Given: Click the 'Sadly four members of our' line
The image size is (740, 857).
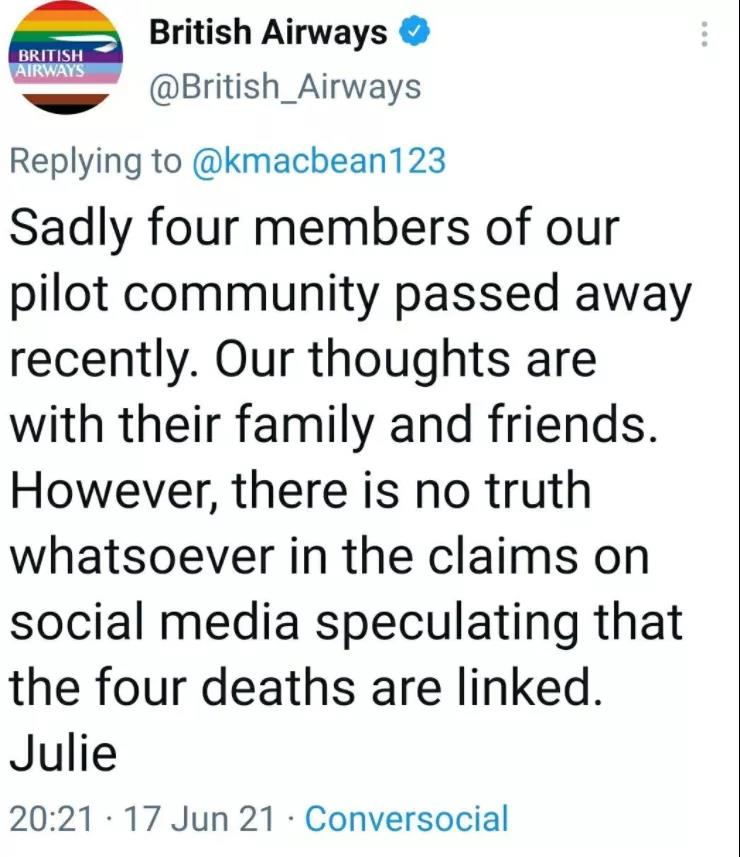Looking at the screenshot, I should [x=315, y=227].
